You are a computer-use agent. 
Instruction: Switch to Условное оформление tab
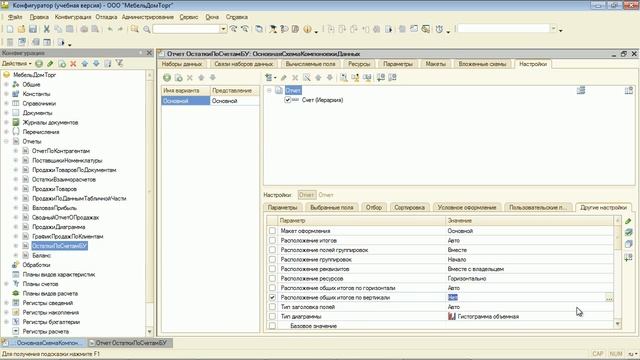467,207
